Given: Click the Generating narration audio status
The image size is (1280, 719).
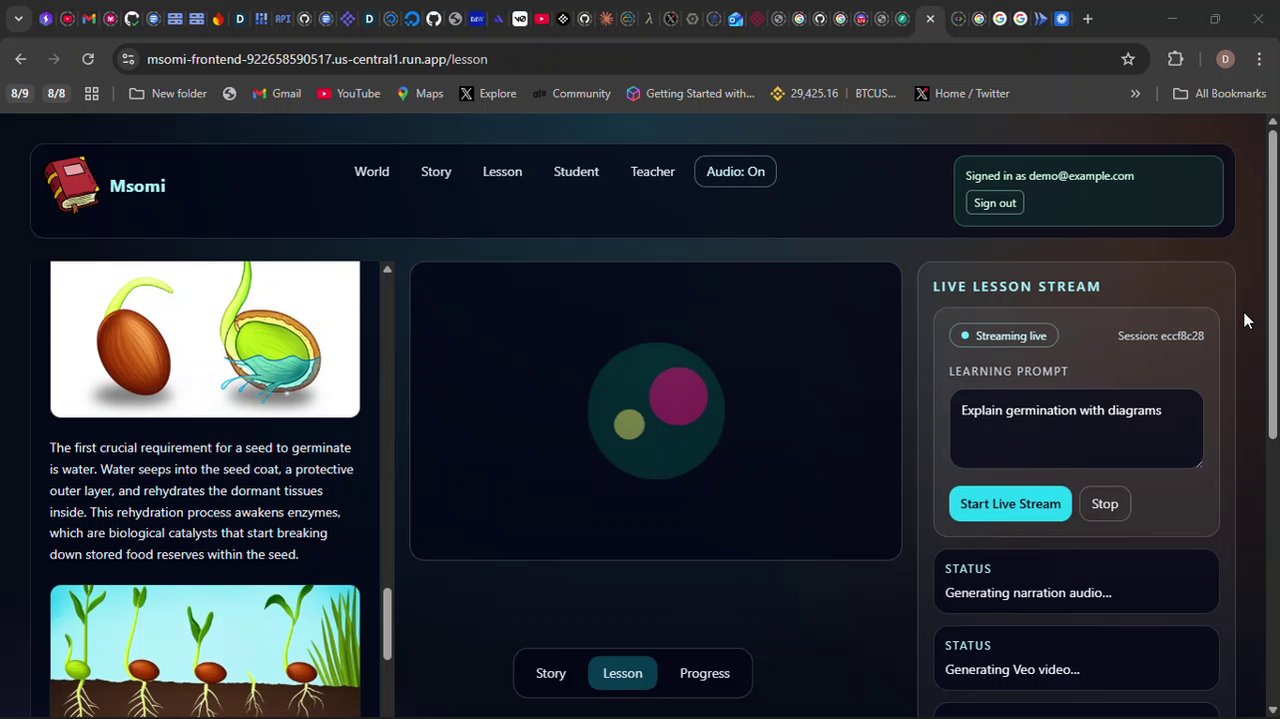Looking at the screenshot, I should click(x=1076, y=581).
